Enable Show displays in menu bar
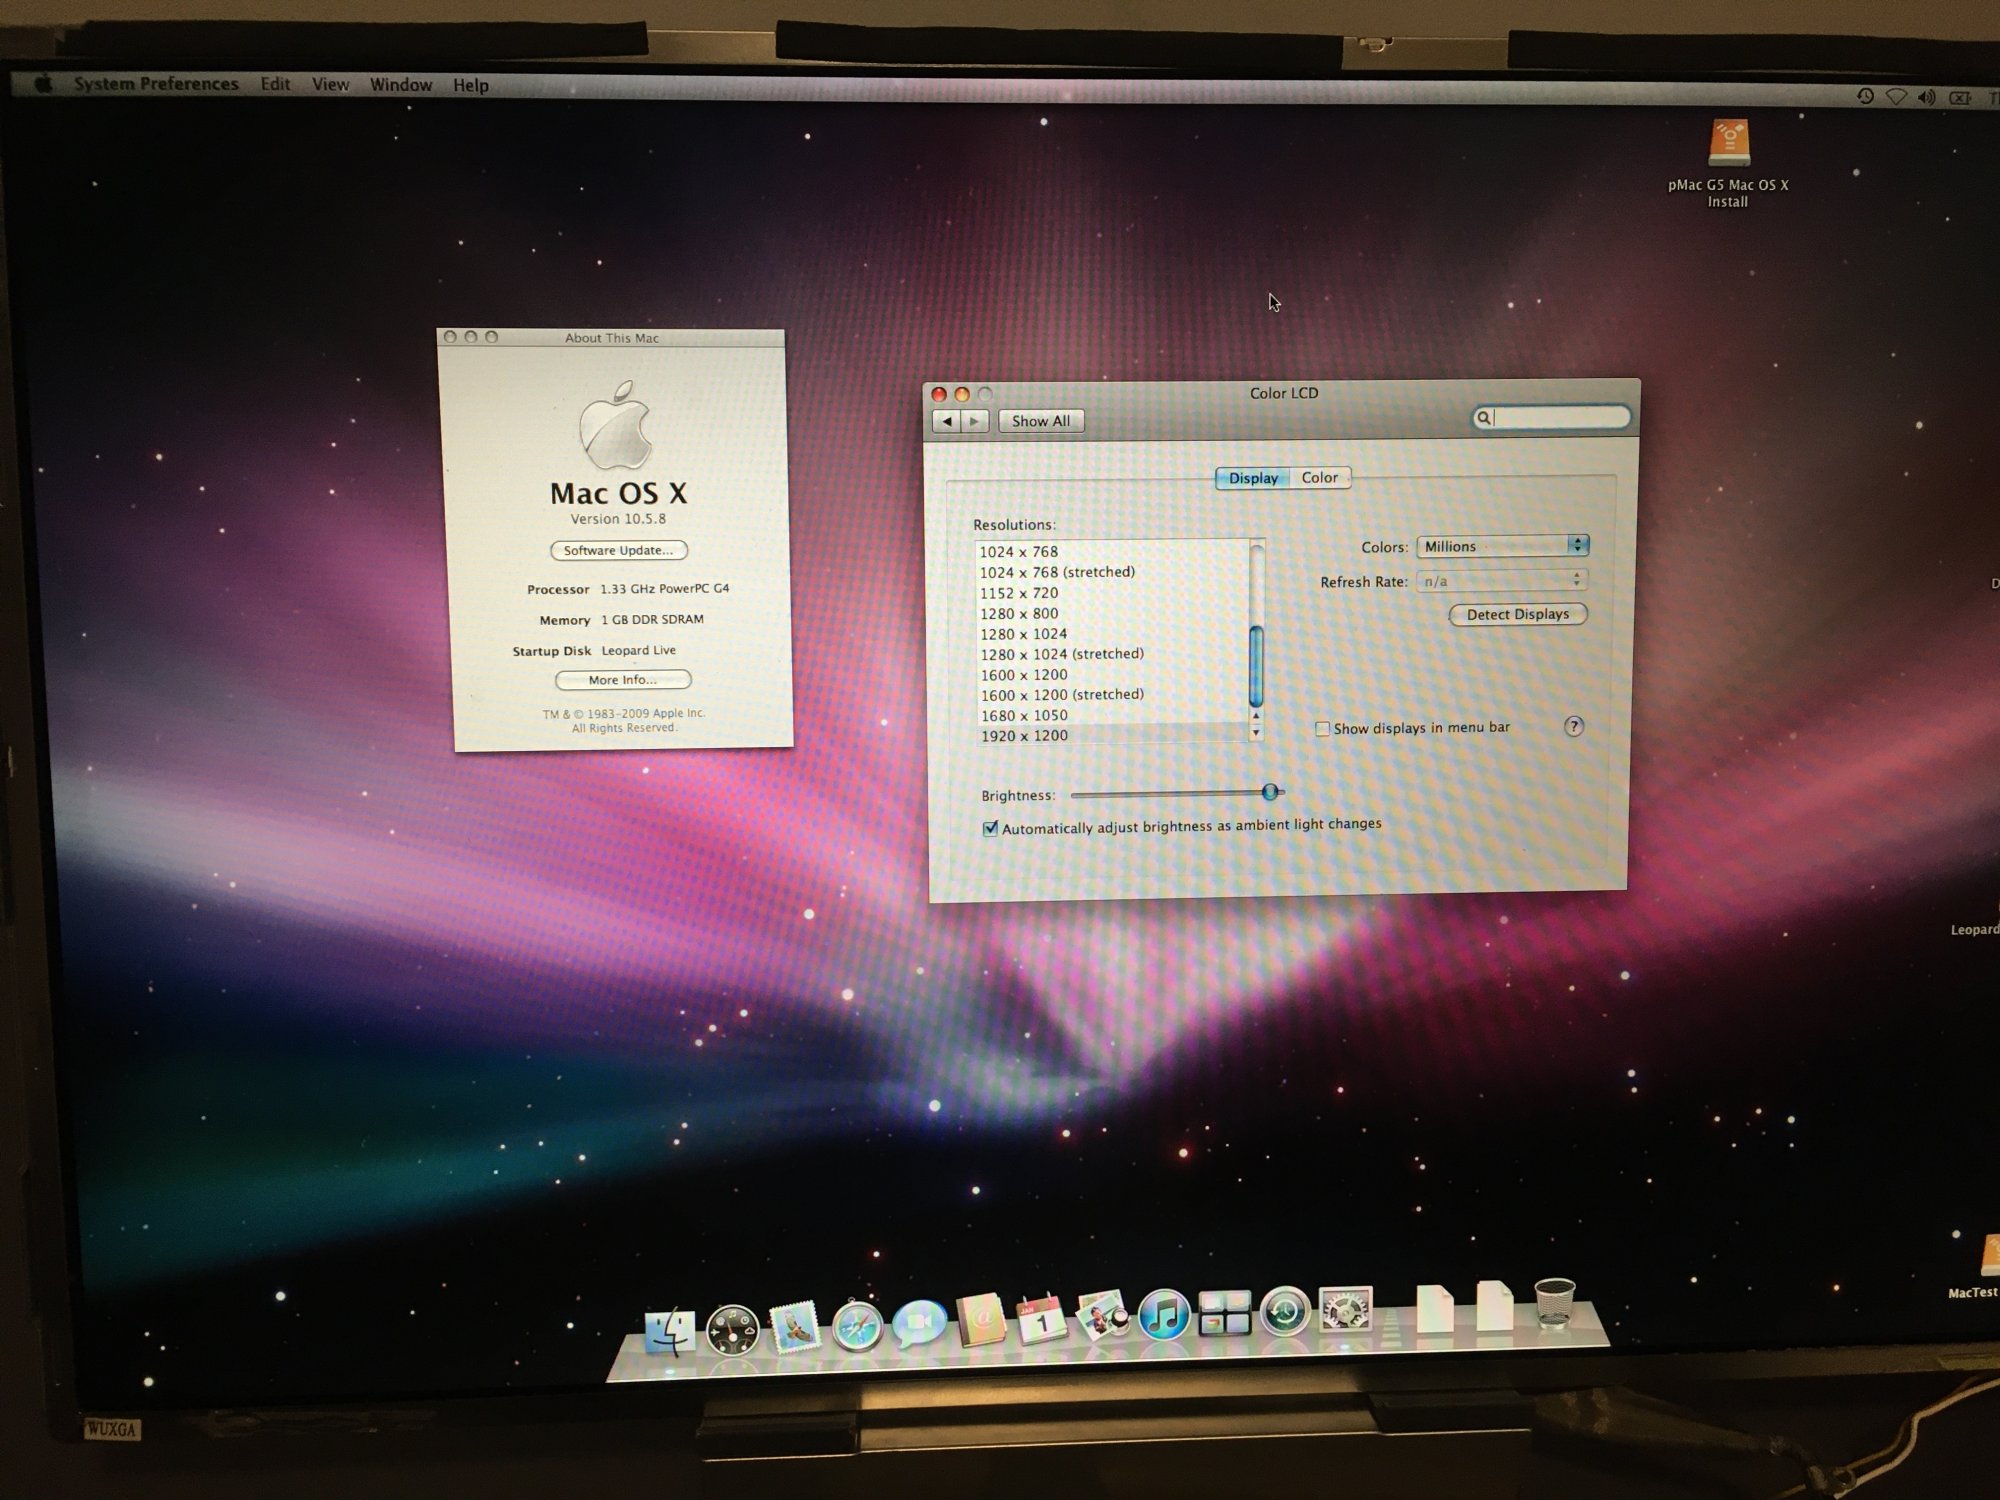The width and height of the screenshot is (2000, 1500). (x=1322, y=729)
